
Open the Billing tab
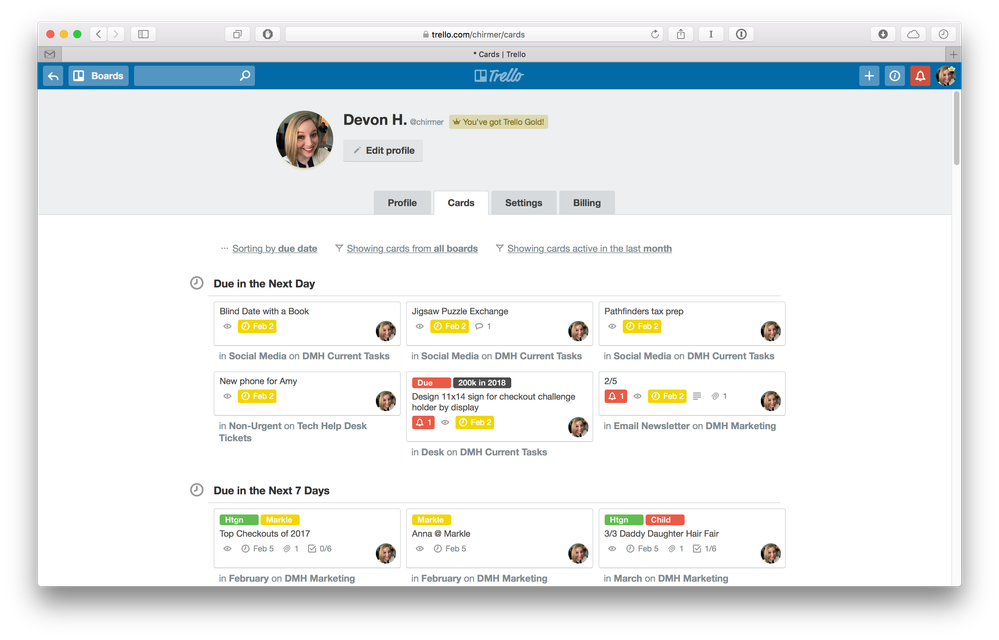(x=586, y=203)
